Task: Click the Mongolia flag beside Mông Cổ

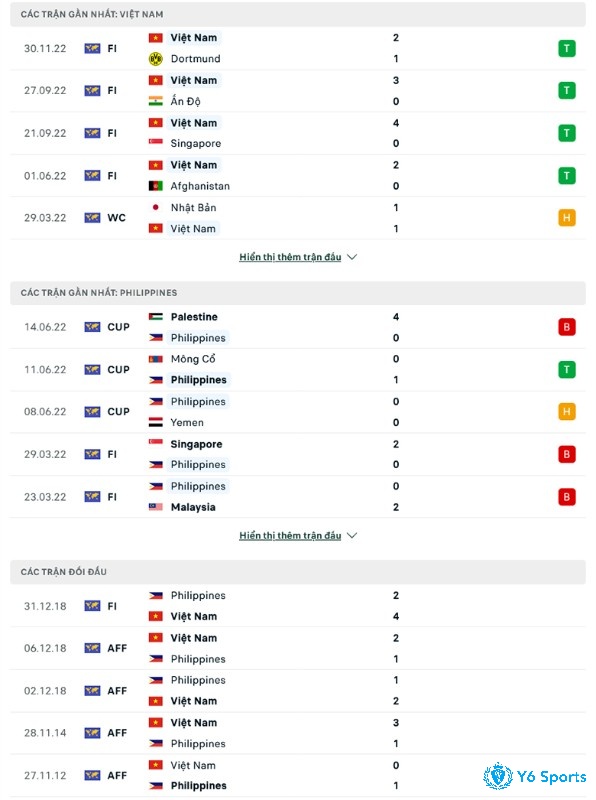Action: (x=156, y=359)
